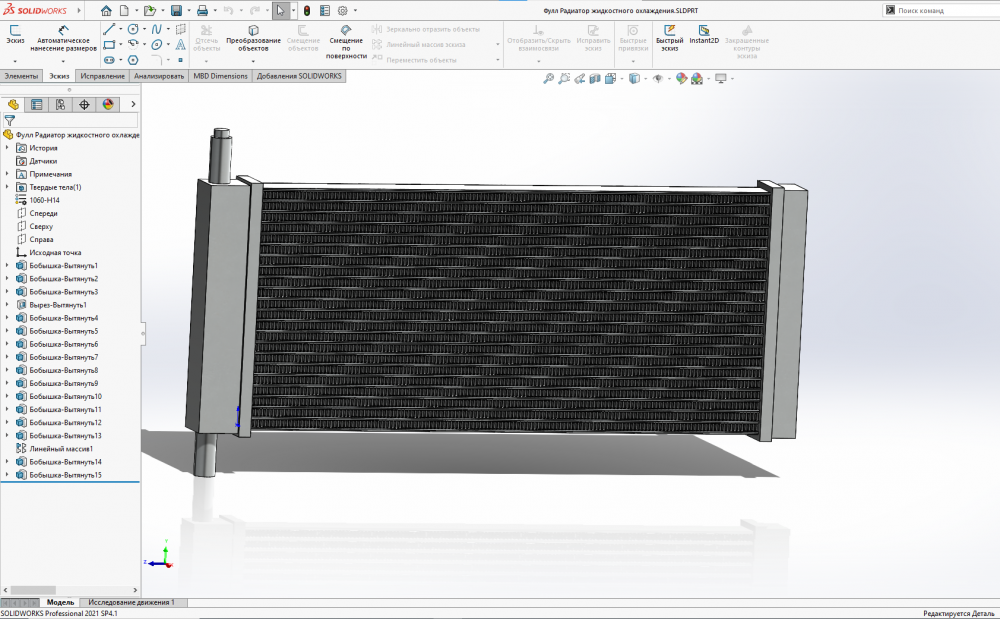The height and width of the screenshot is (619, 1000).
Task: Toggle Instant2D mode
Action: tap(704, 36)
